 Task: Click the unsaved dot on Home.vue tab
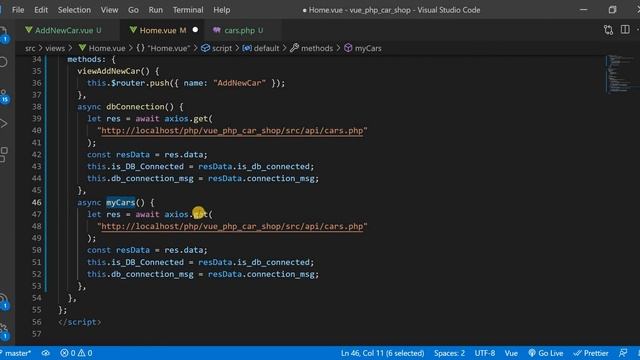coord(195,30)
